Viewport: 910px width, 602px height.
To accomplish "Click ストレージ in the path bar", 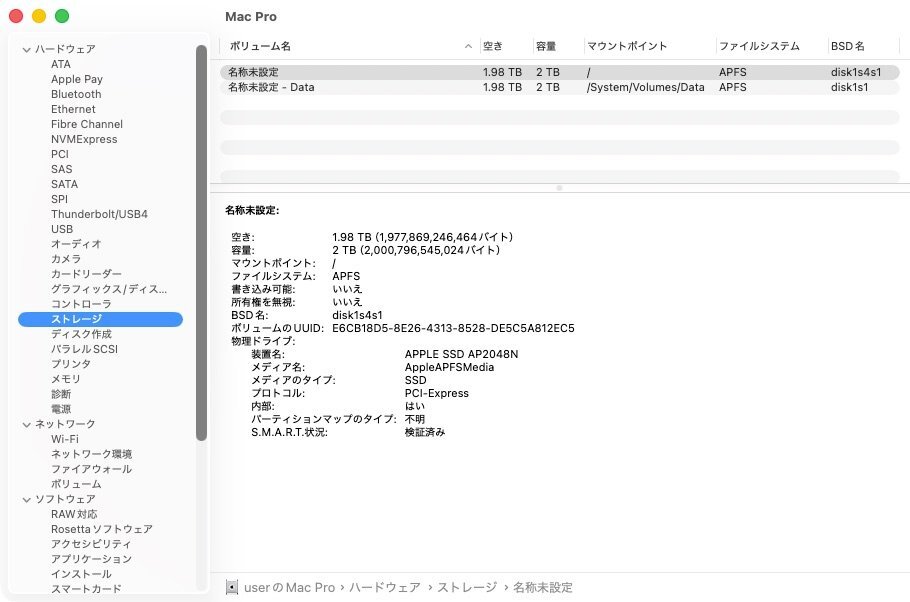I will (x=467, y=587).
